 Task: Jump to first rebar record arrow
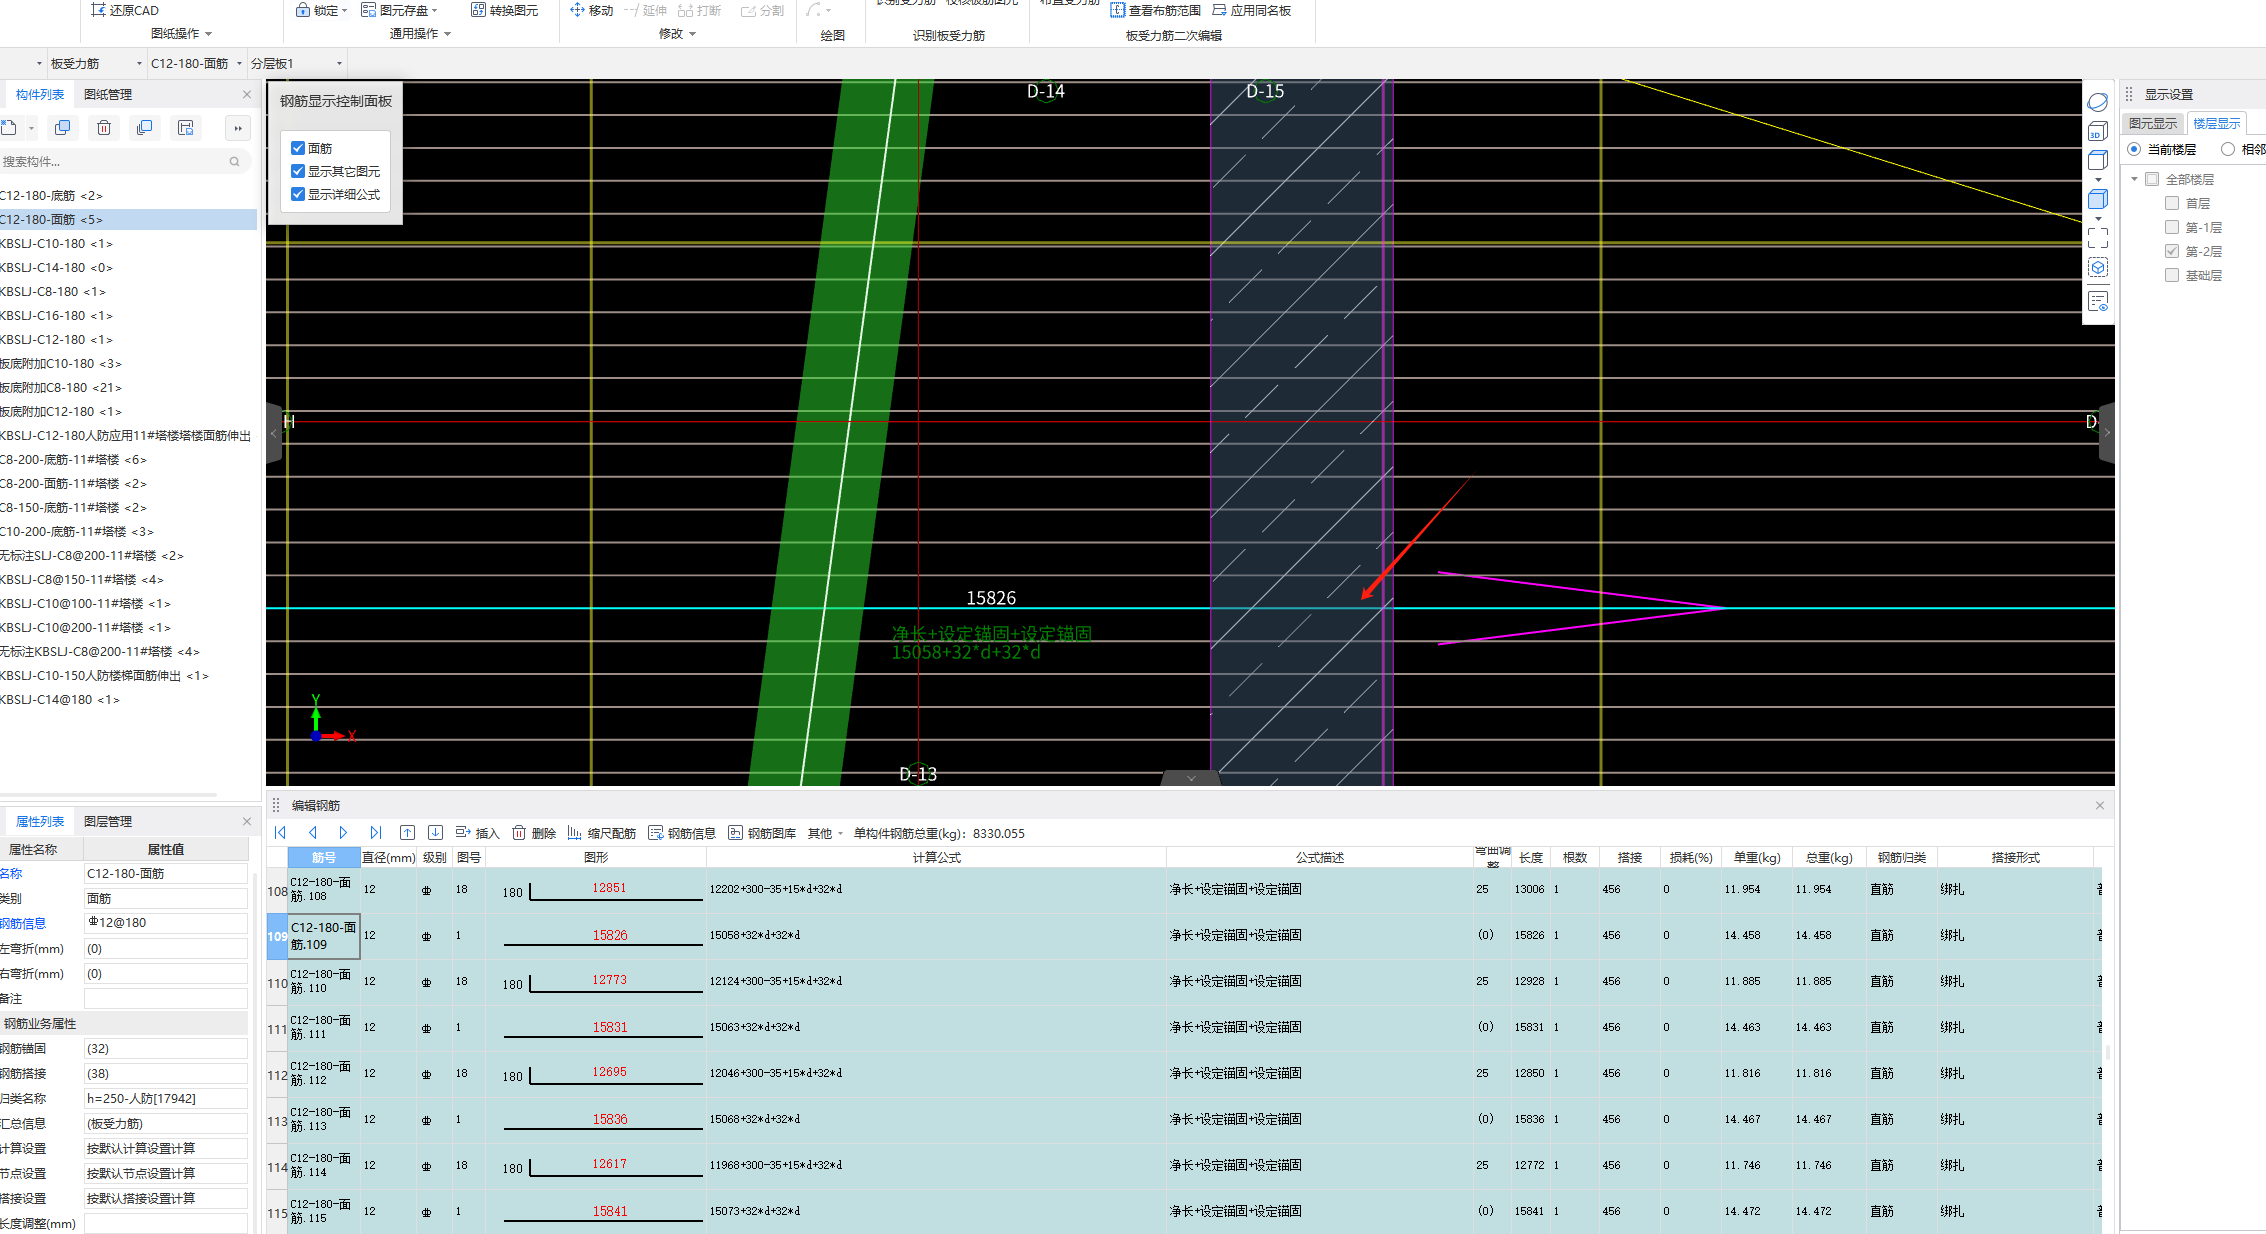(x=281, y=833)
